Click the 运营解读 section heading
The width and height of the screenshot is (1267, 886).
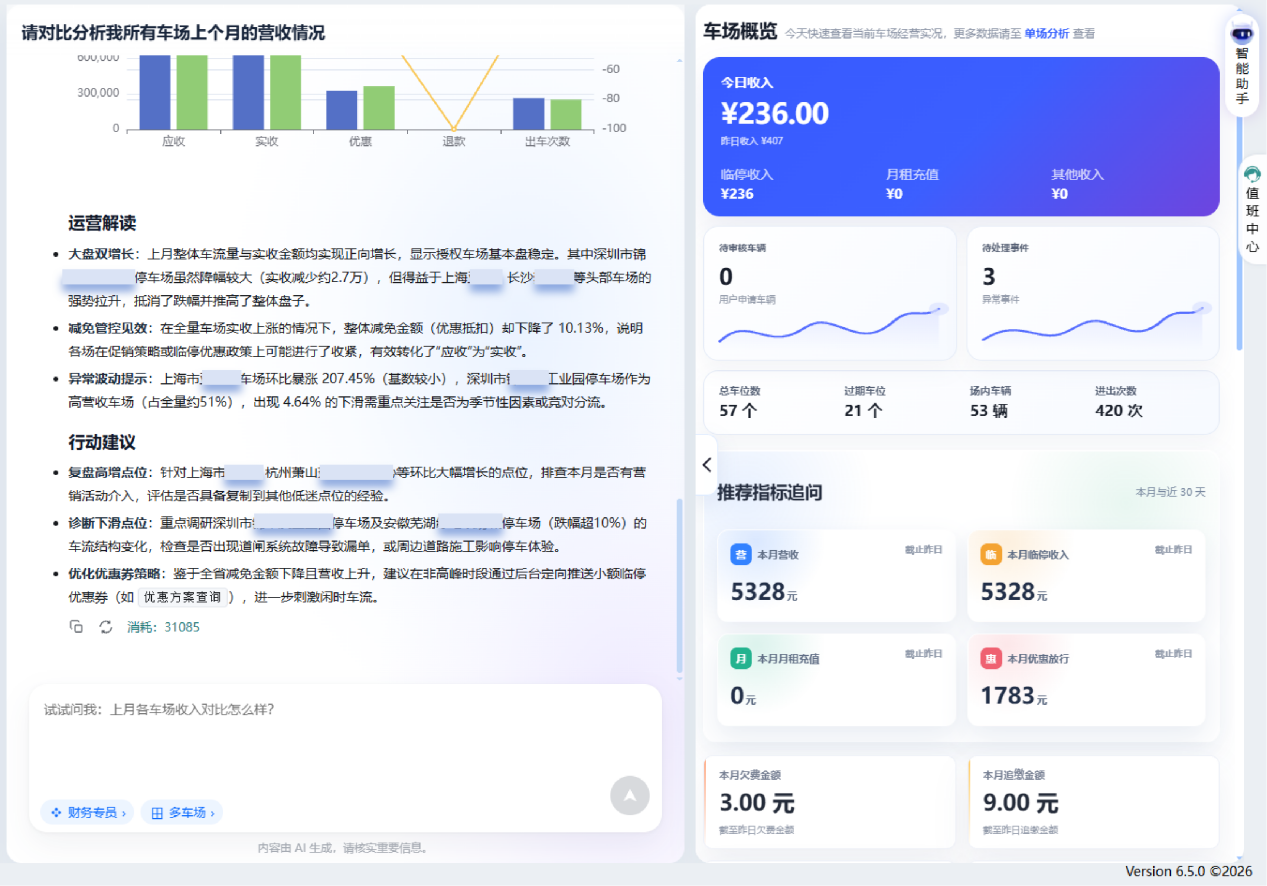coord(102,222)
